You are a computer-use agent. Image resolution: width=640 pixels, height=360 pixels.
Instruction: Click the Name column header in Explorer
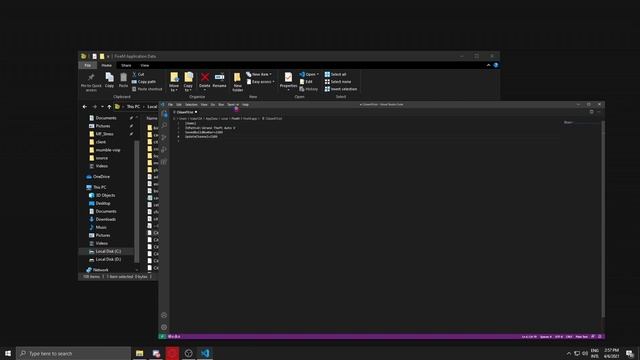[152, 118]
